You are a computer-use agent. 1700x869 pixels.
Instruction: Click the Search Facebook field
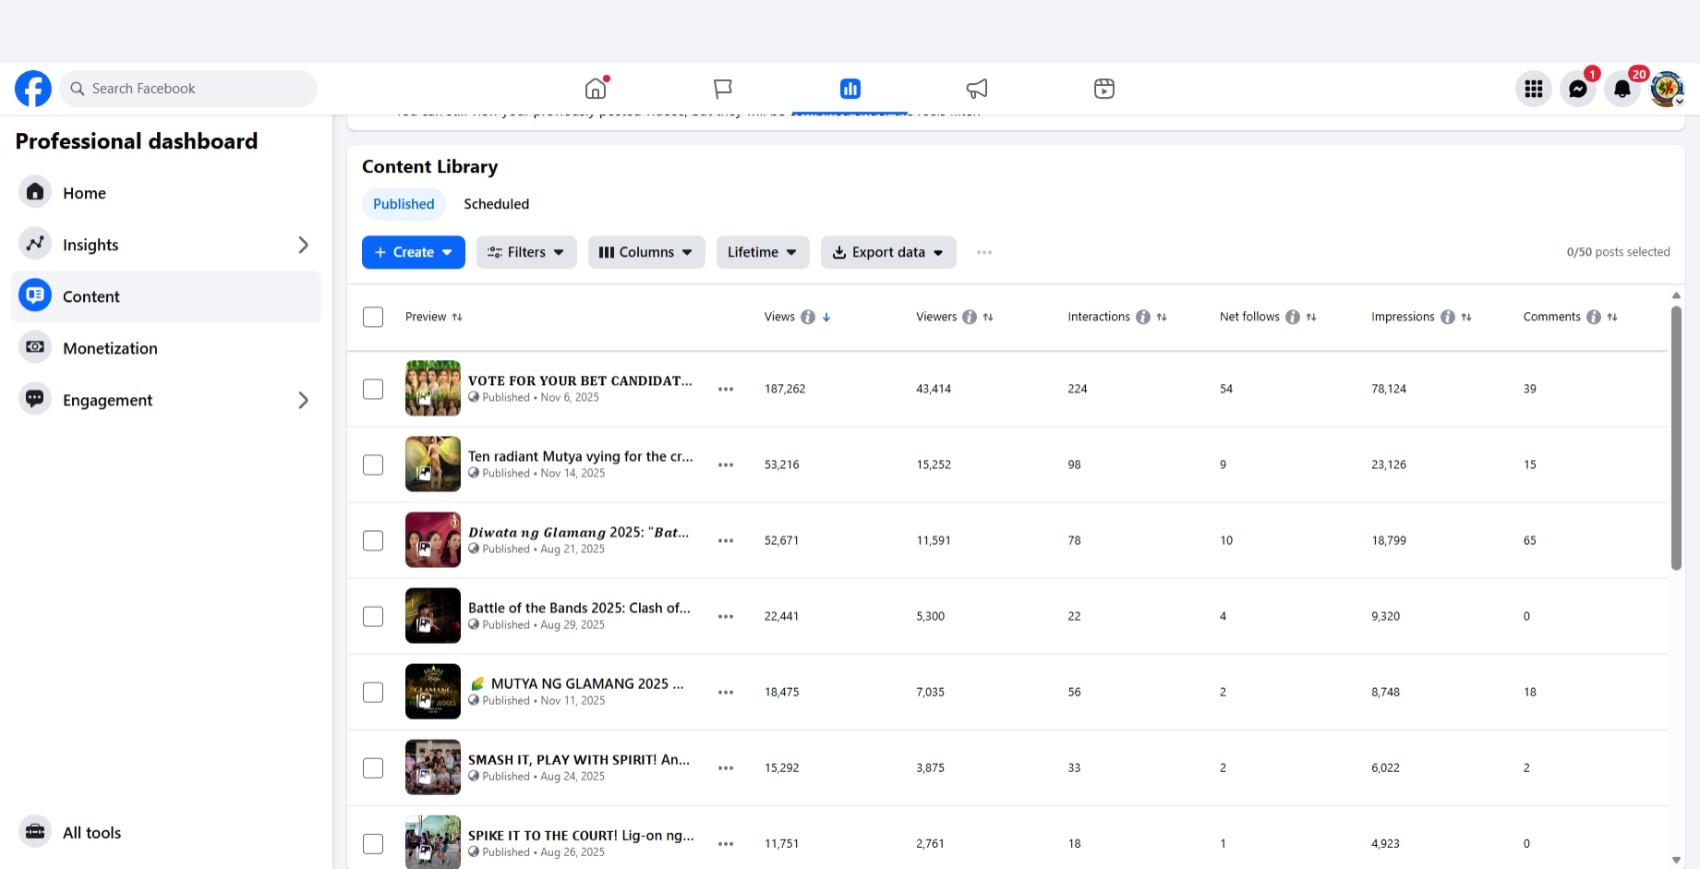point(189,89)
